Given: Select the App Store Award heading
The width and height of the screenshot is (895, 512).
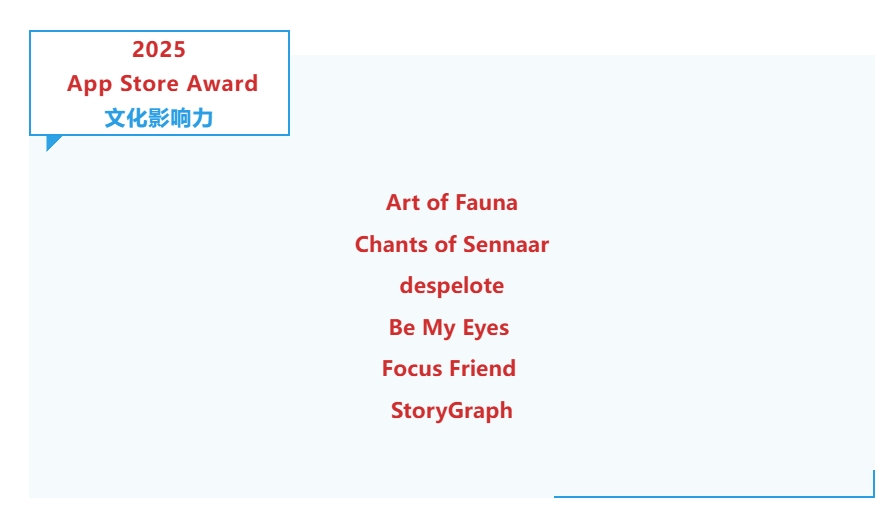Looking at the screenshot, I should [x=162, y=84].
